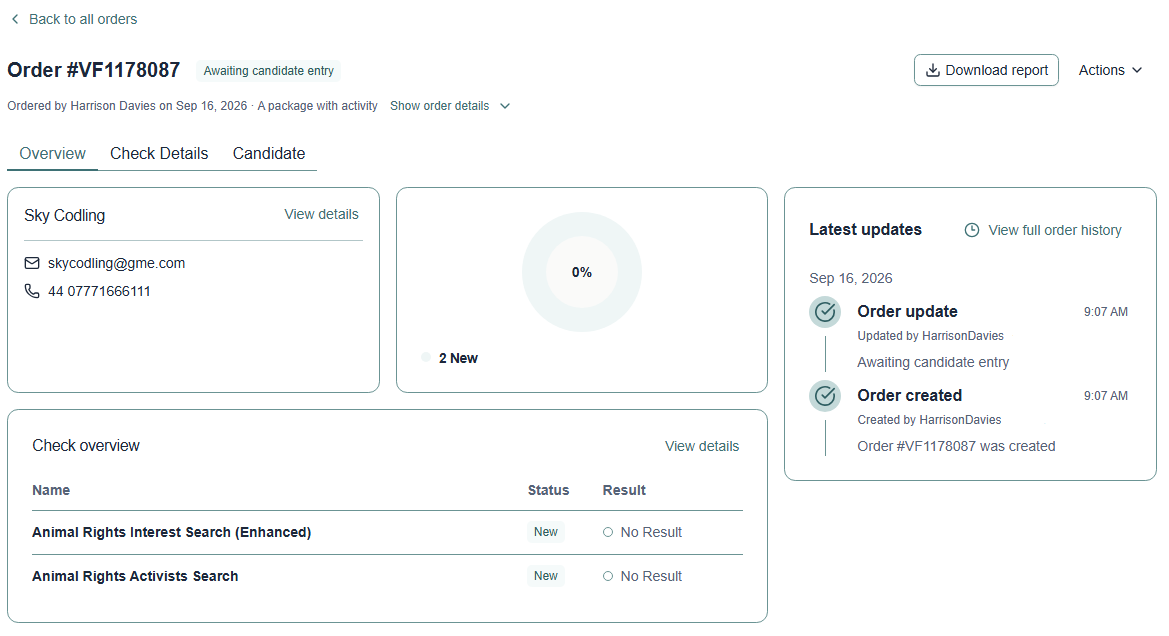Expand Show order details

click(450, 106)
